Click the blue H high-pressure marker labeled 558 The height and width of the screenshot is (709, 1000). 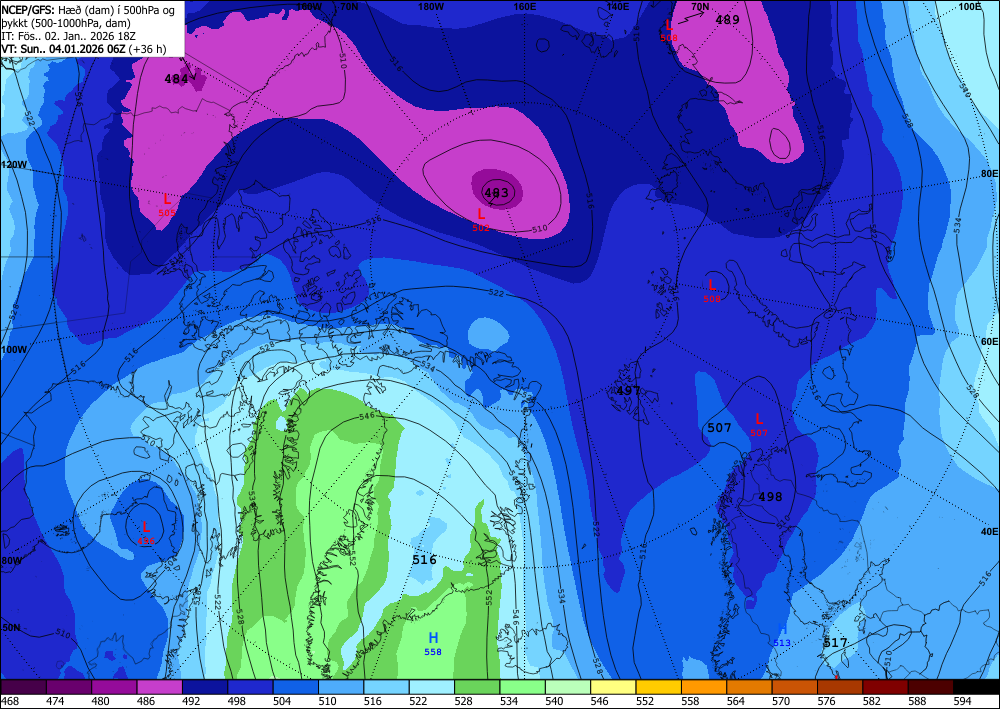tap(433, 638)
